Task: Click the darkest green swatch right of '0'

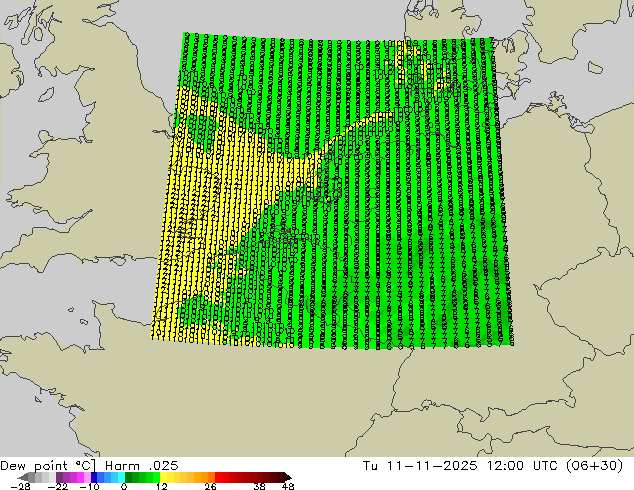Action: pos(129,477)
